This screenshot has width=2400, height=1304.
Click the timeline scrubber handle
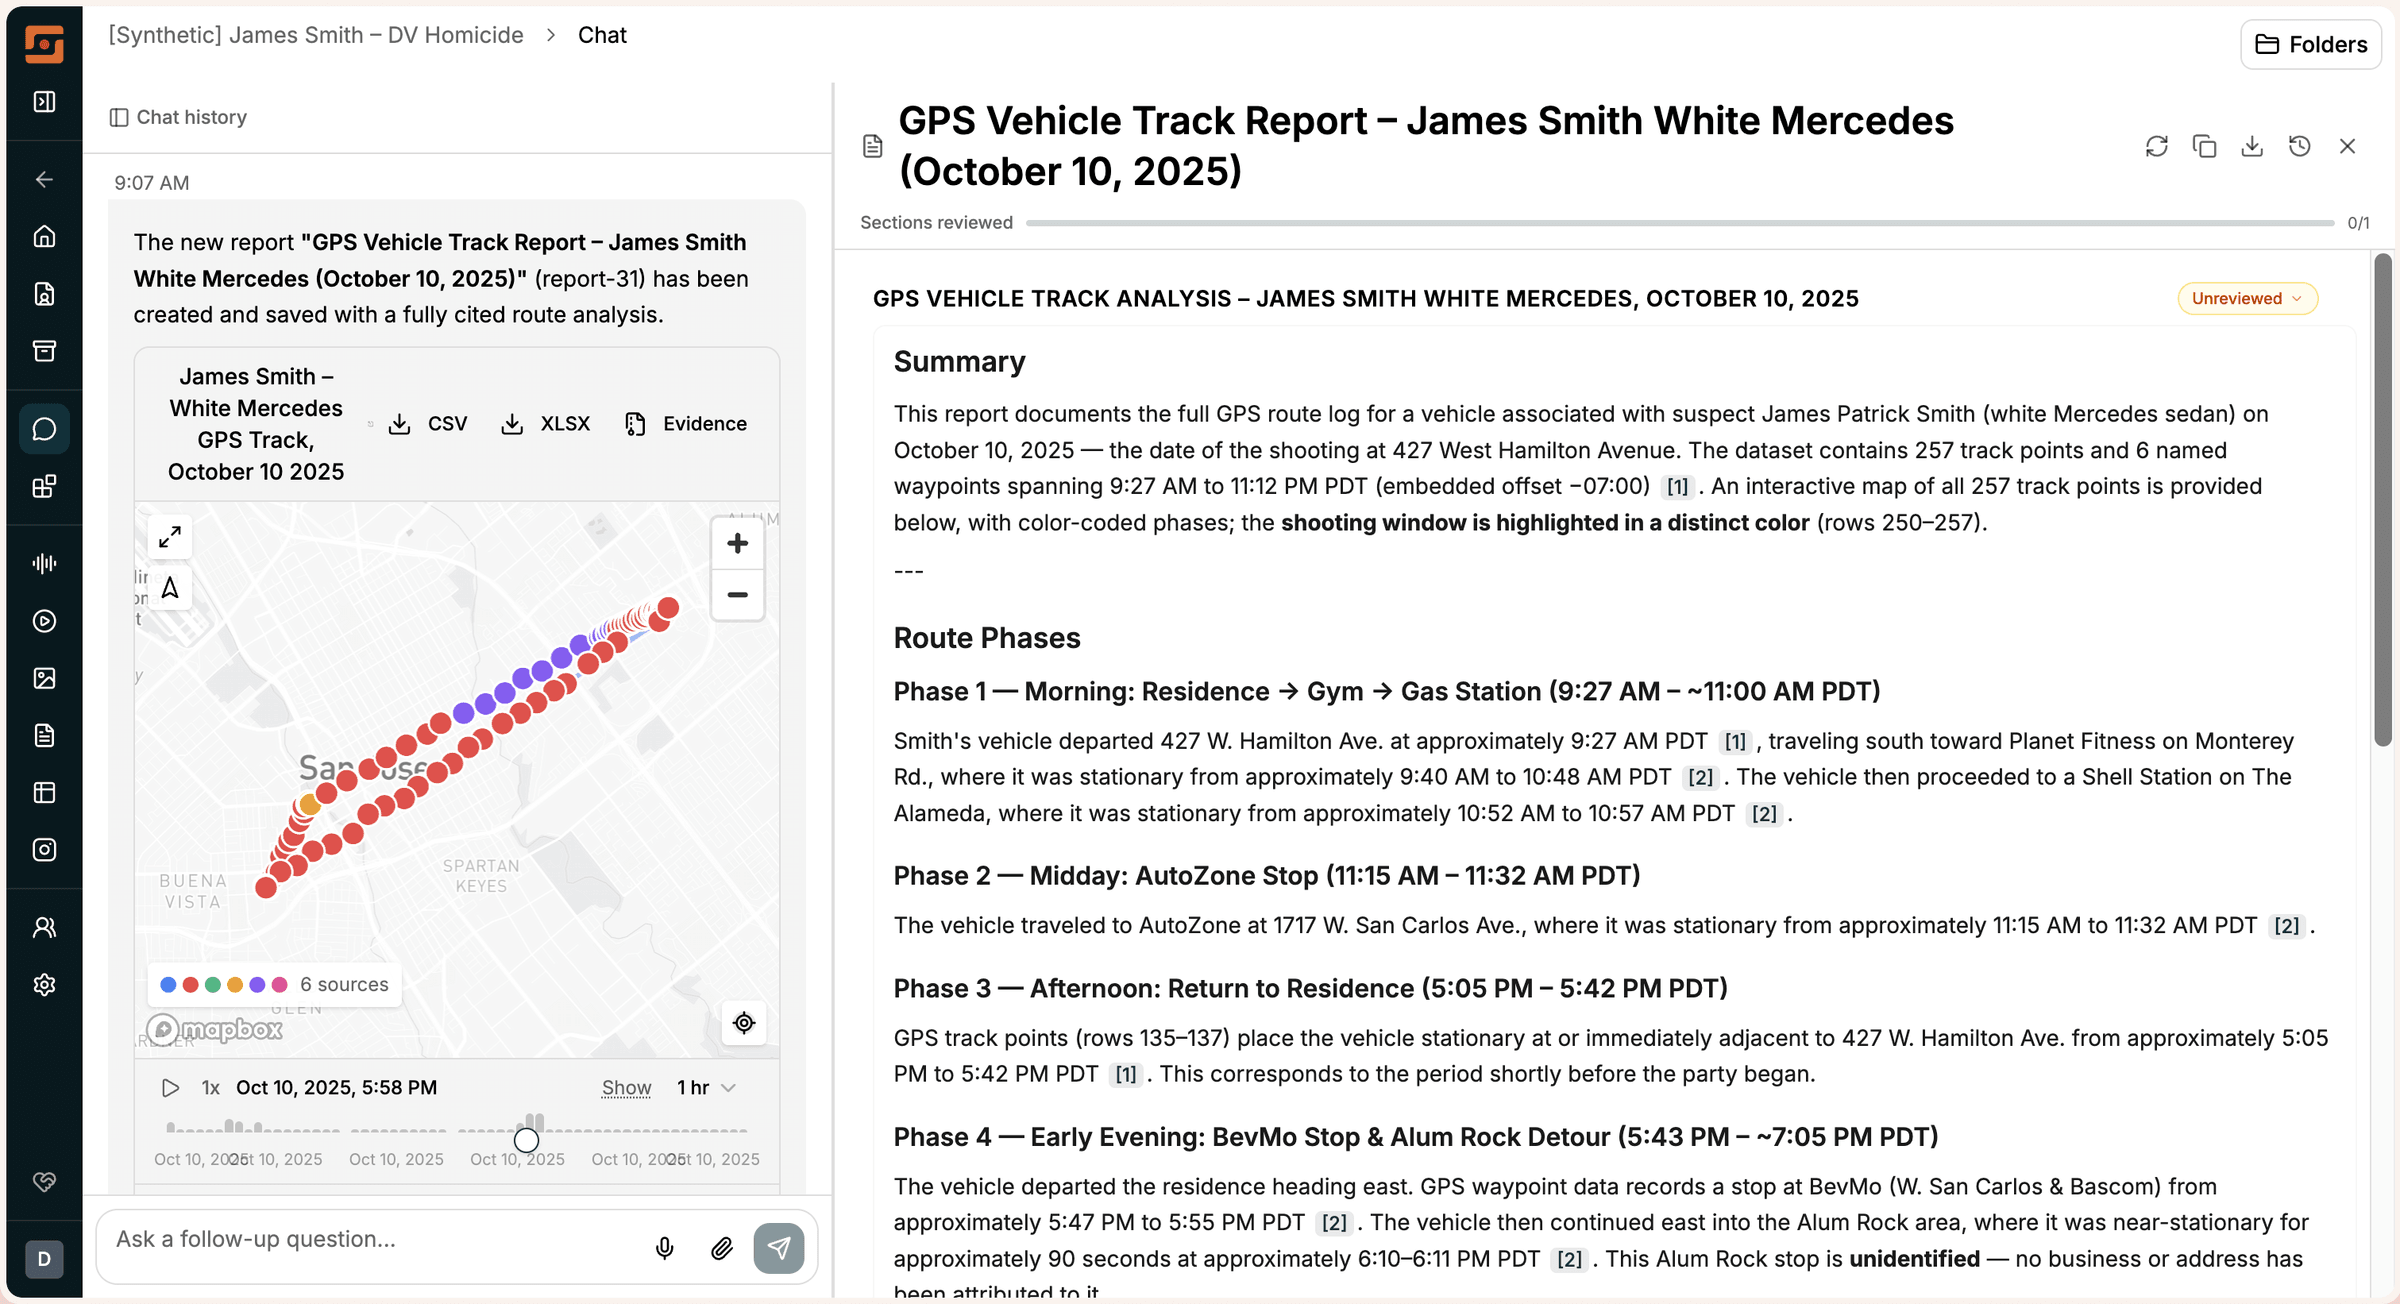point(526,1140)
